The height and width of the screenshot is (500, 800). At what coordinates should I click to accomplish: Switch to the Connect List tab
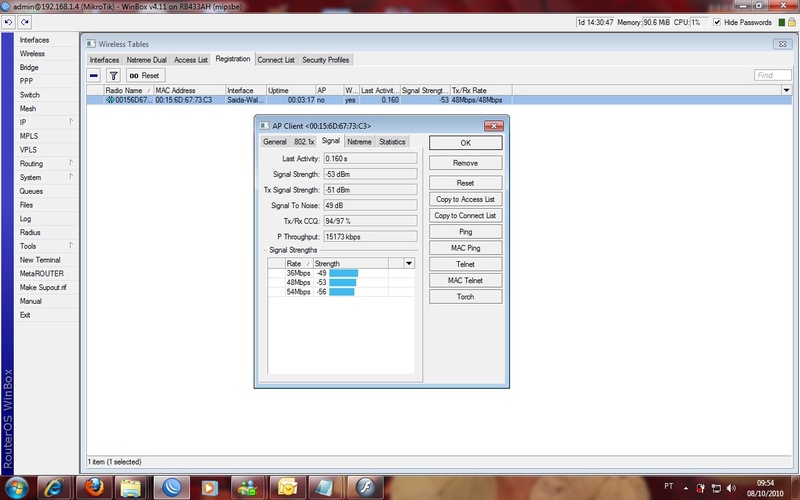pos(276,60)
